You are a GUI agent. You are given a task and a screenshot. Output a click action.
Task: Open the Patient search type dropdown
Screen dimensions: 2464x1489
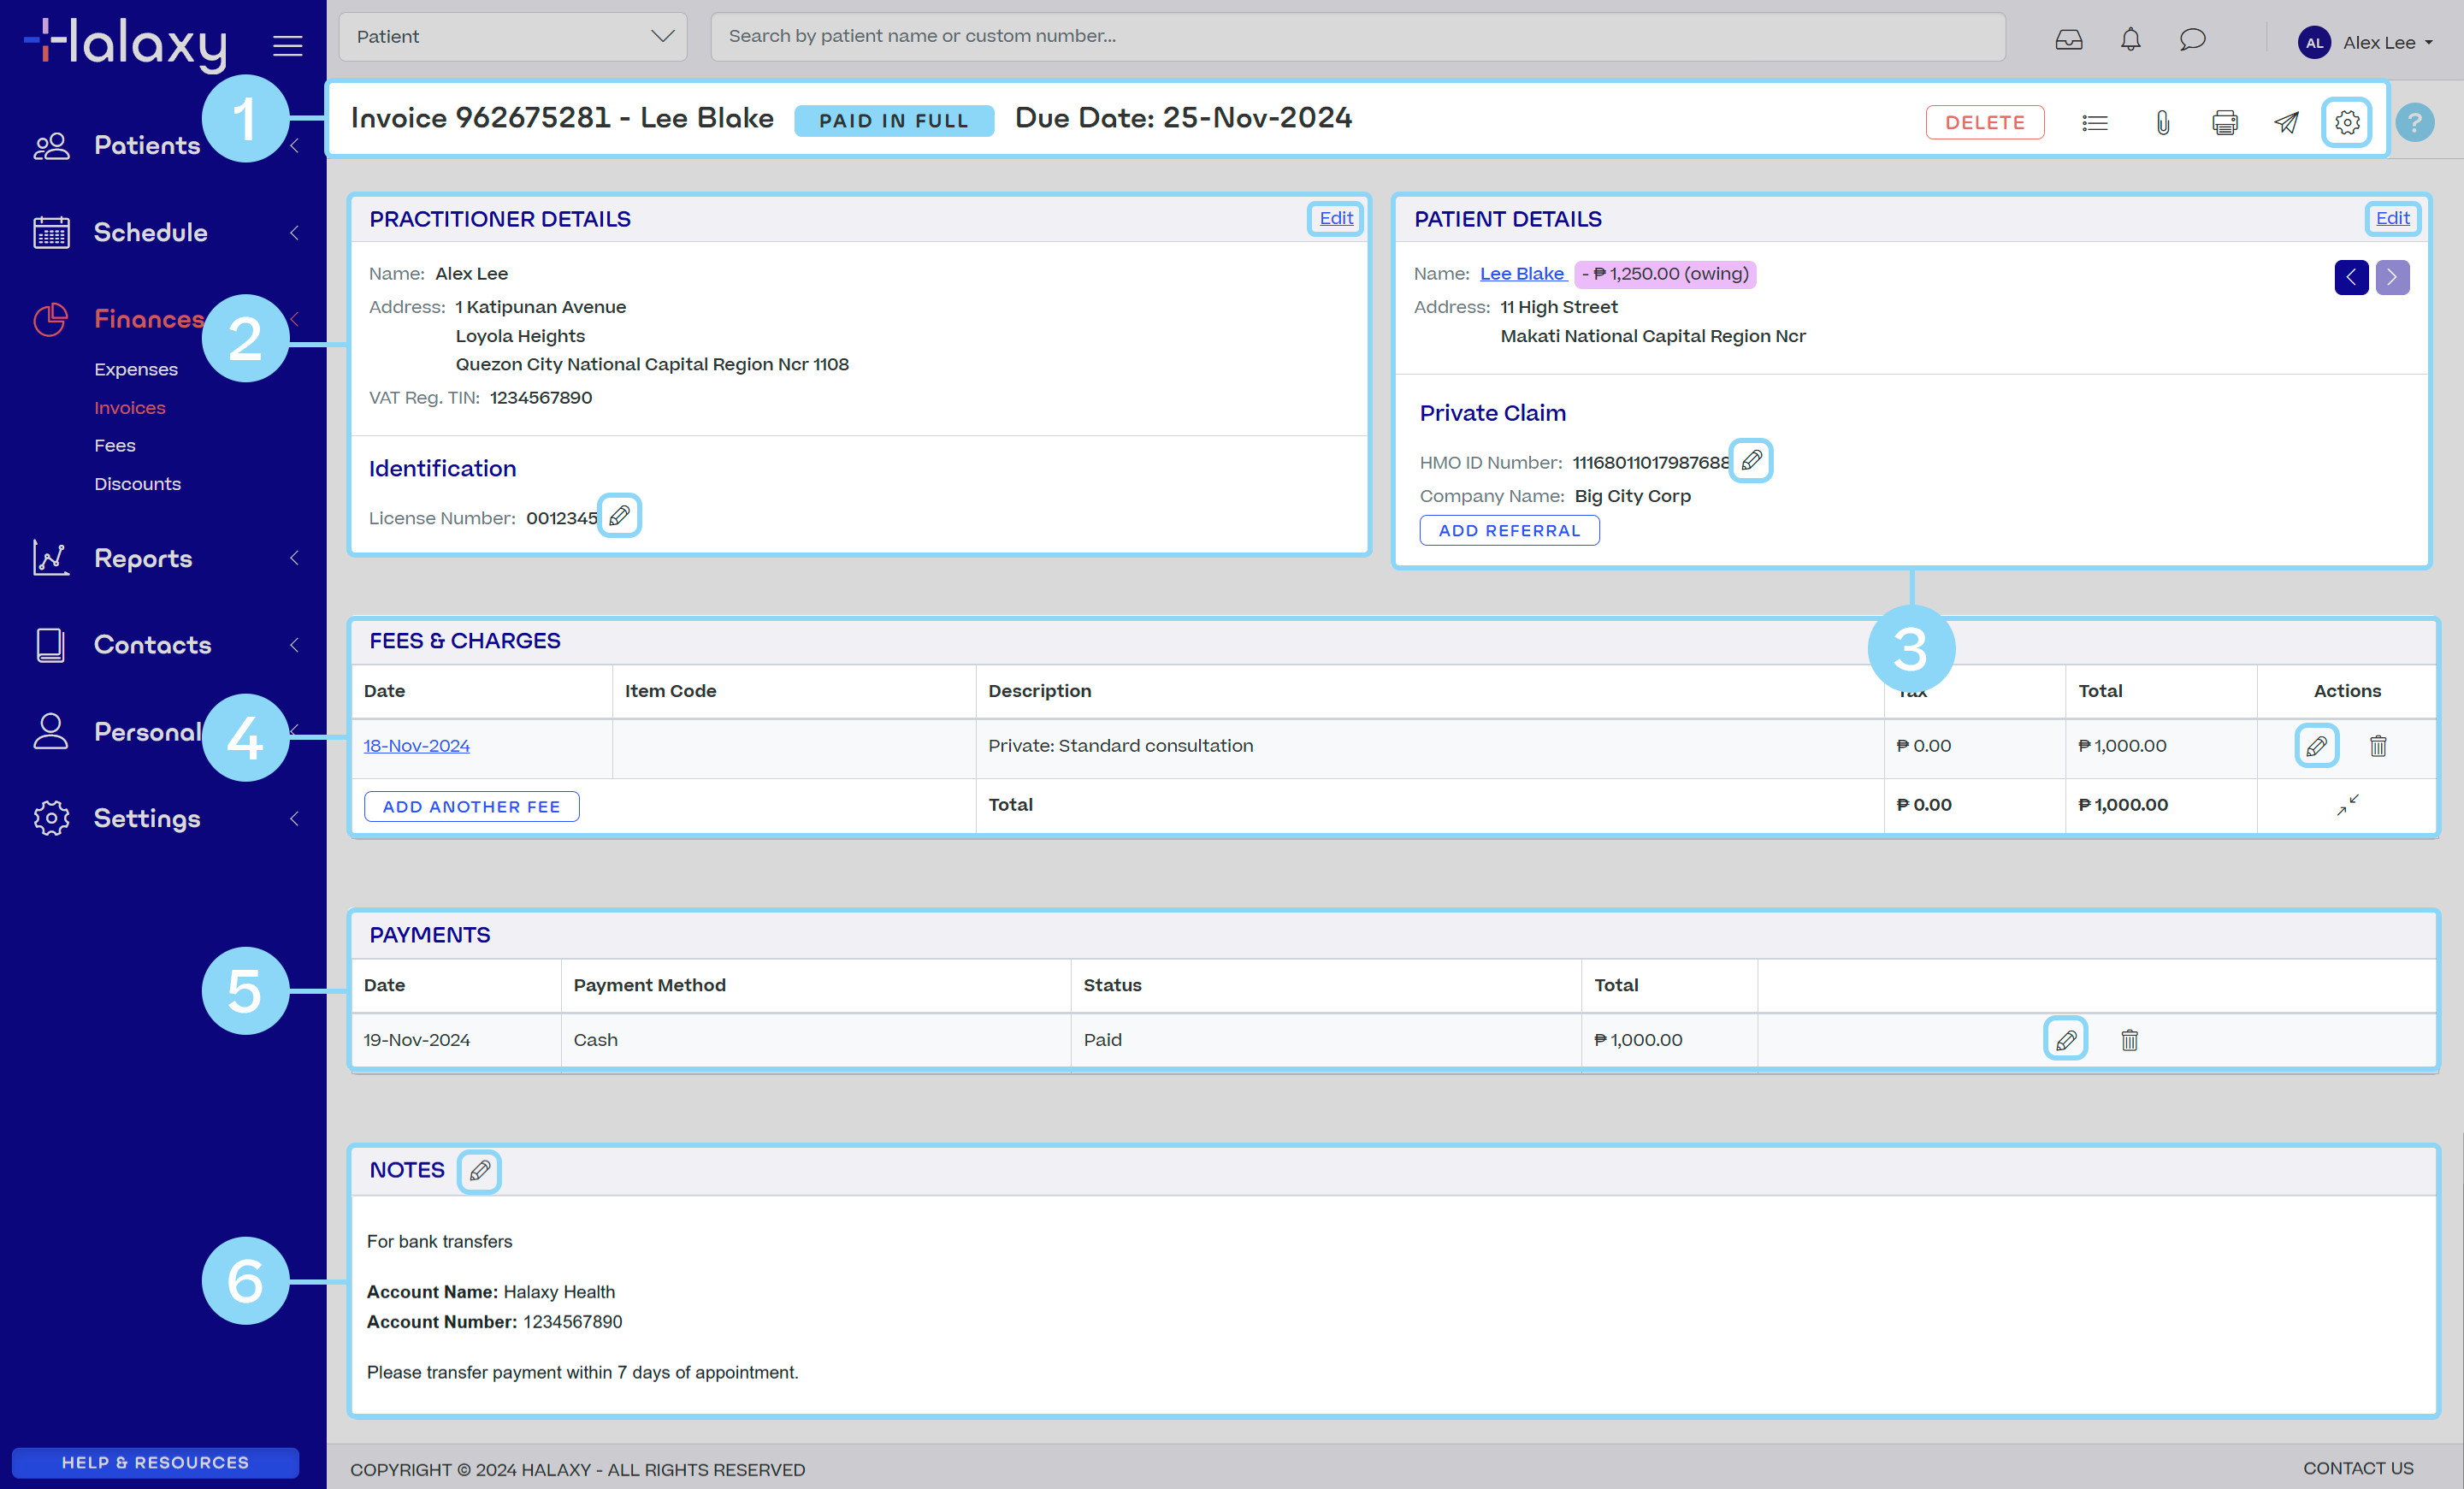tap(513, 36)
